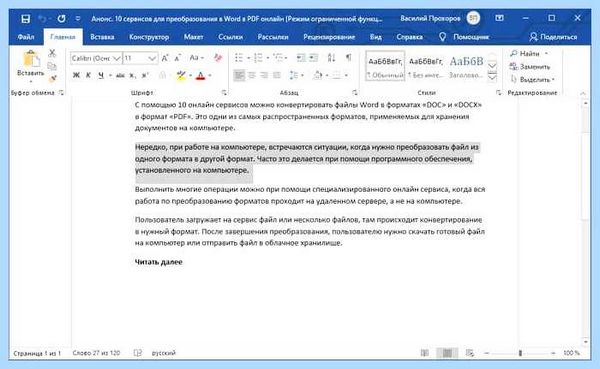Increase the font size
The height and width of the screenshot is (369, 600).
tap(165, 58)
